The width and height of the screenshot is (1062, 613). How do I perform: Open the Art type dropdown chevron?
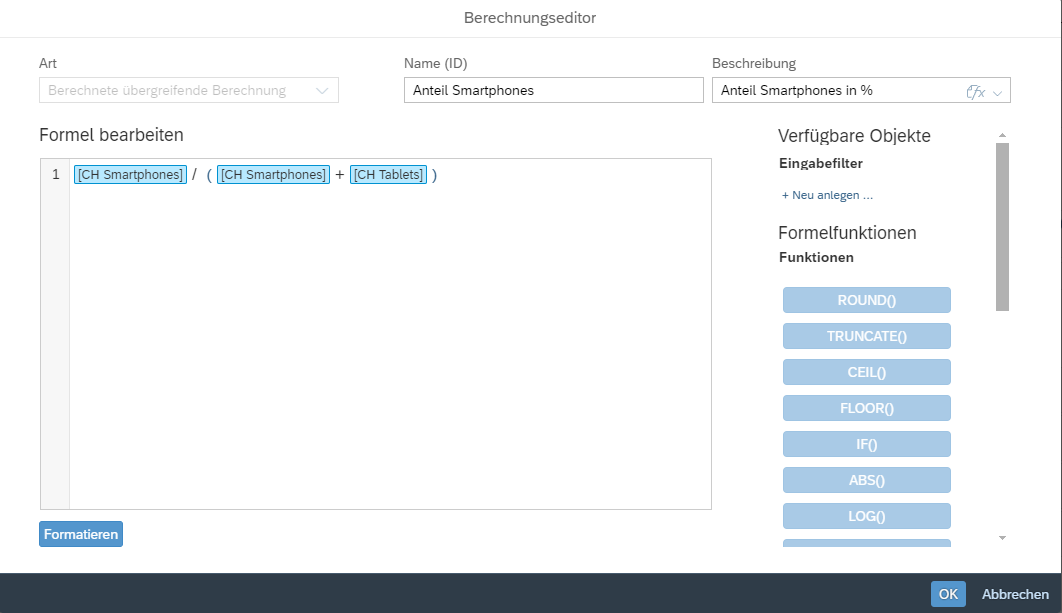coord(322,91)
